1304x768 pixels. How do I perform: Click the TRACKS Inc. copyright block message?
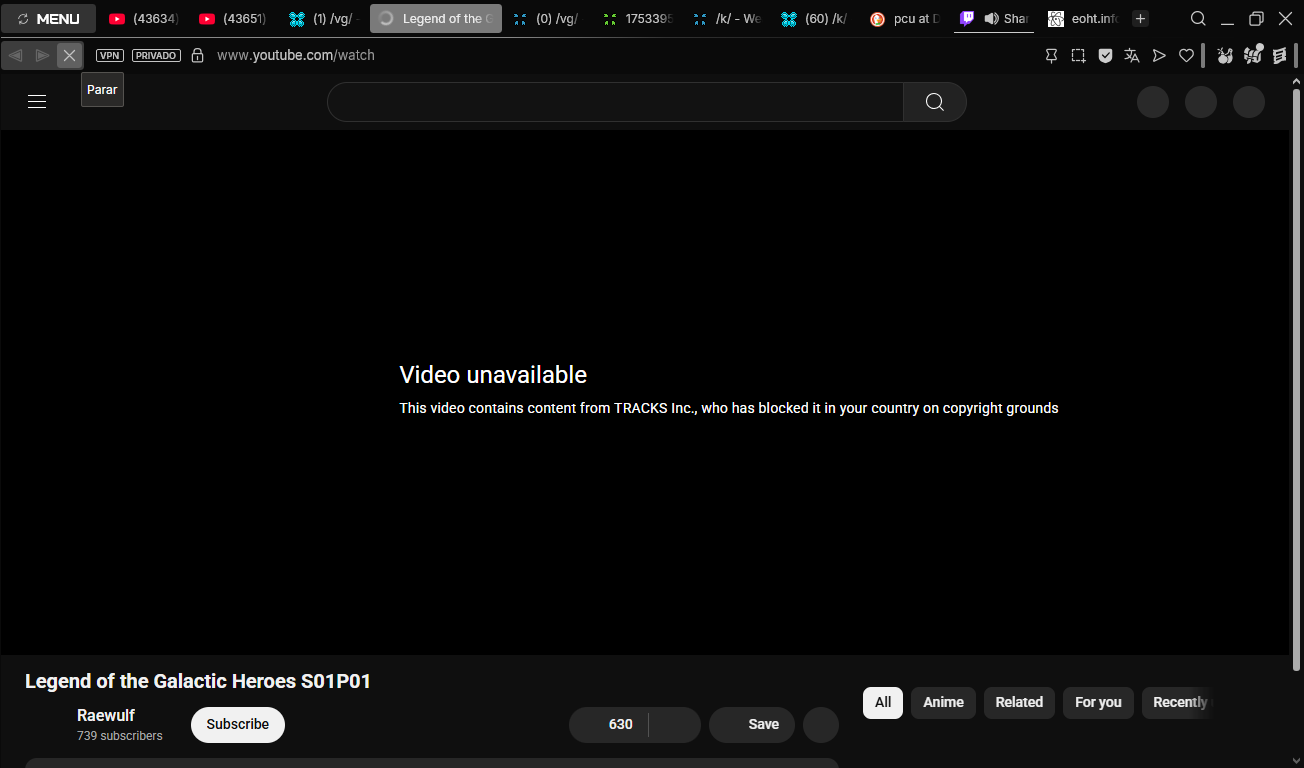[x=729, y=408]
